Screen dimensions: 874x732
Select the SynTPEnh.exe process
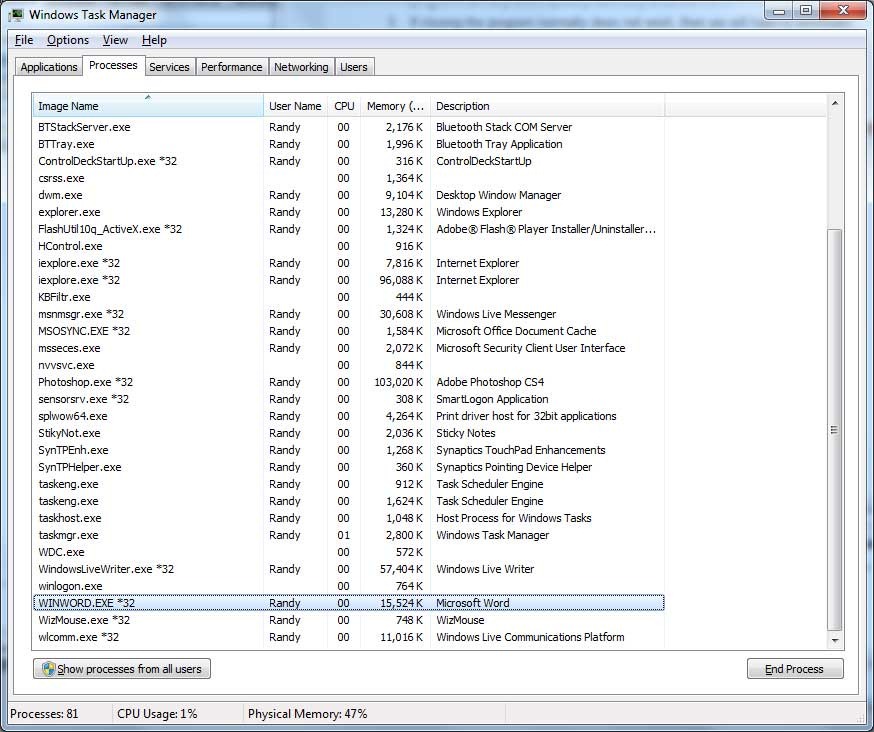pos(348,450)
